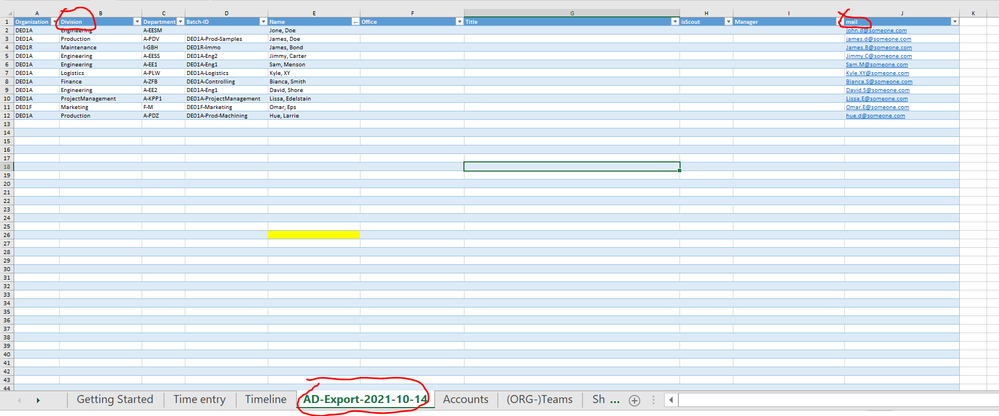Click the 'I-GBH' department cell
Image resolution: width=999 pixels, height=416 pixels.
point(163,47)
